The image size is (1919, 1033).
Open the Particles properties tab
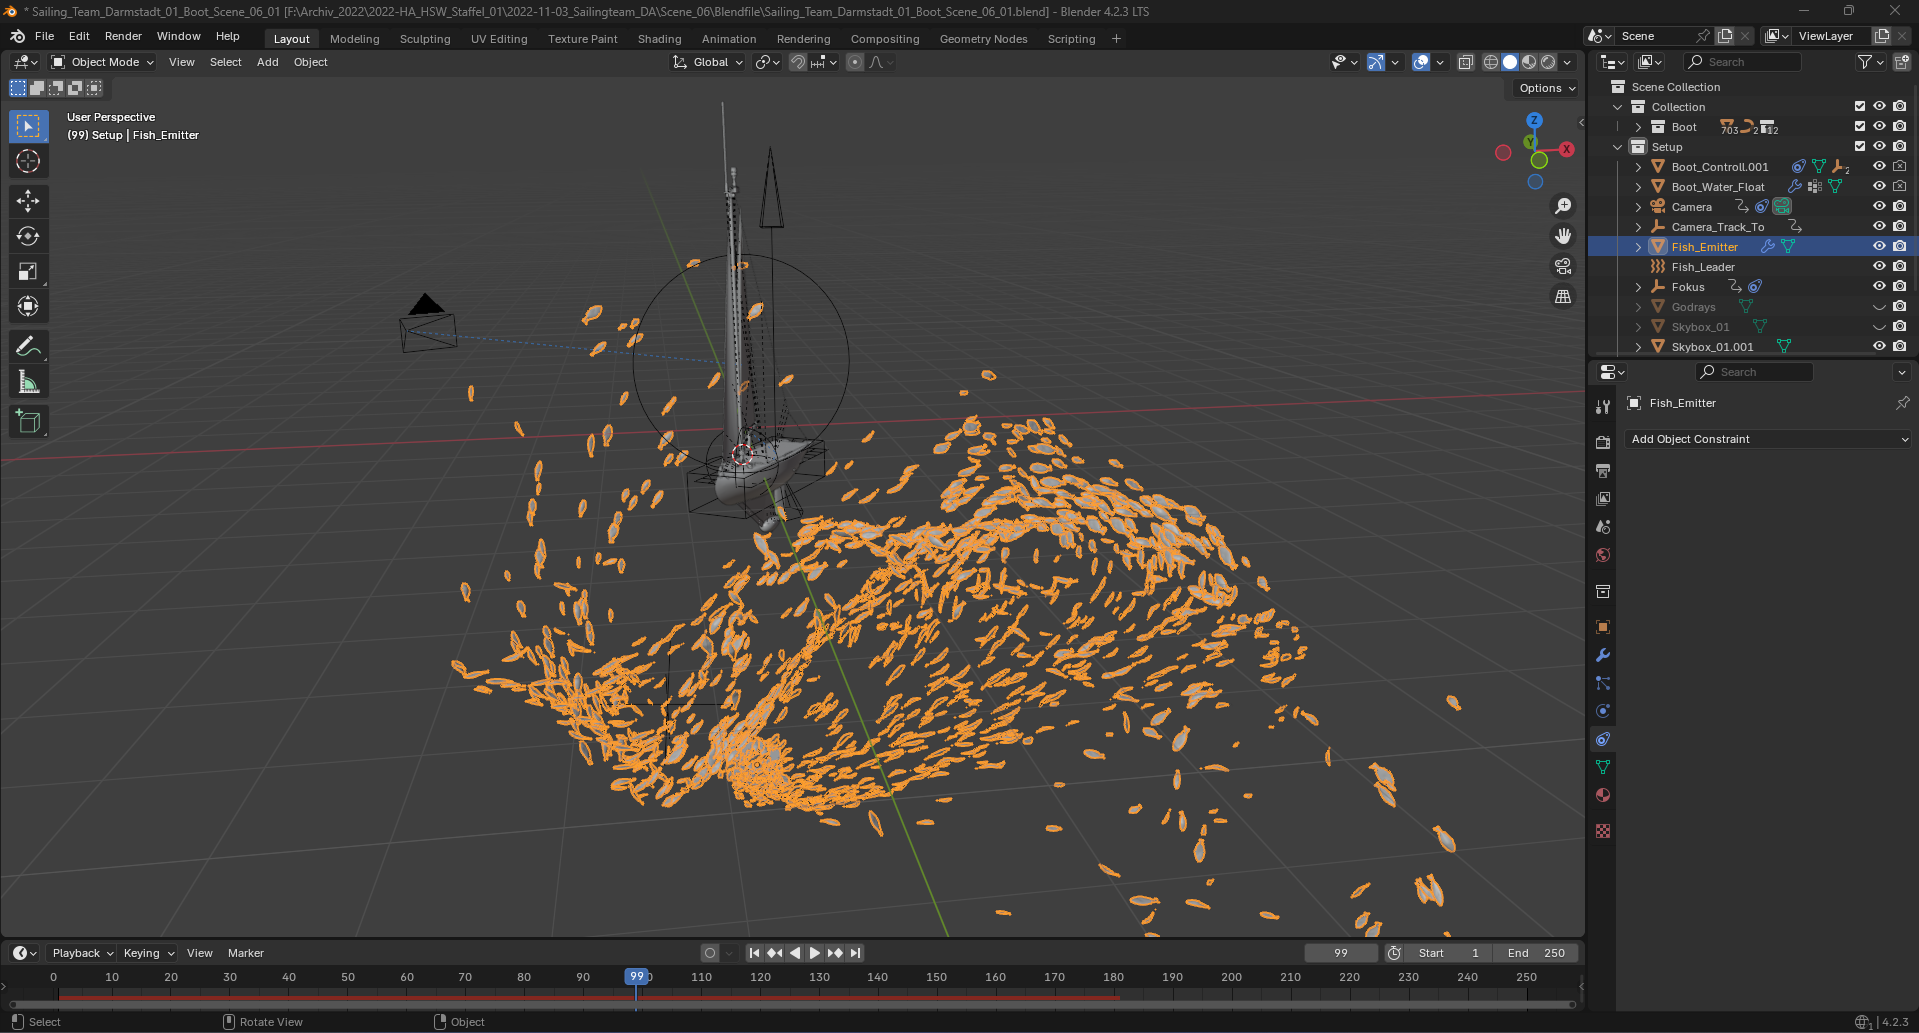(1603, 683)
